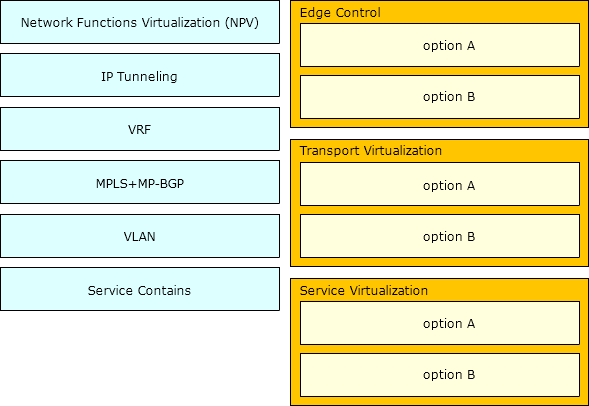The width and height of the screenshot is (589, 406).
Task: Select option A under Transport Virtualization
Action: tap(440, 184)
